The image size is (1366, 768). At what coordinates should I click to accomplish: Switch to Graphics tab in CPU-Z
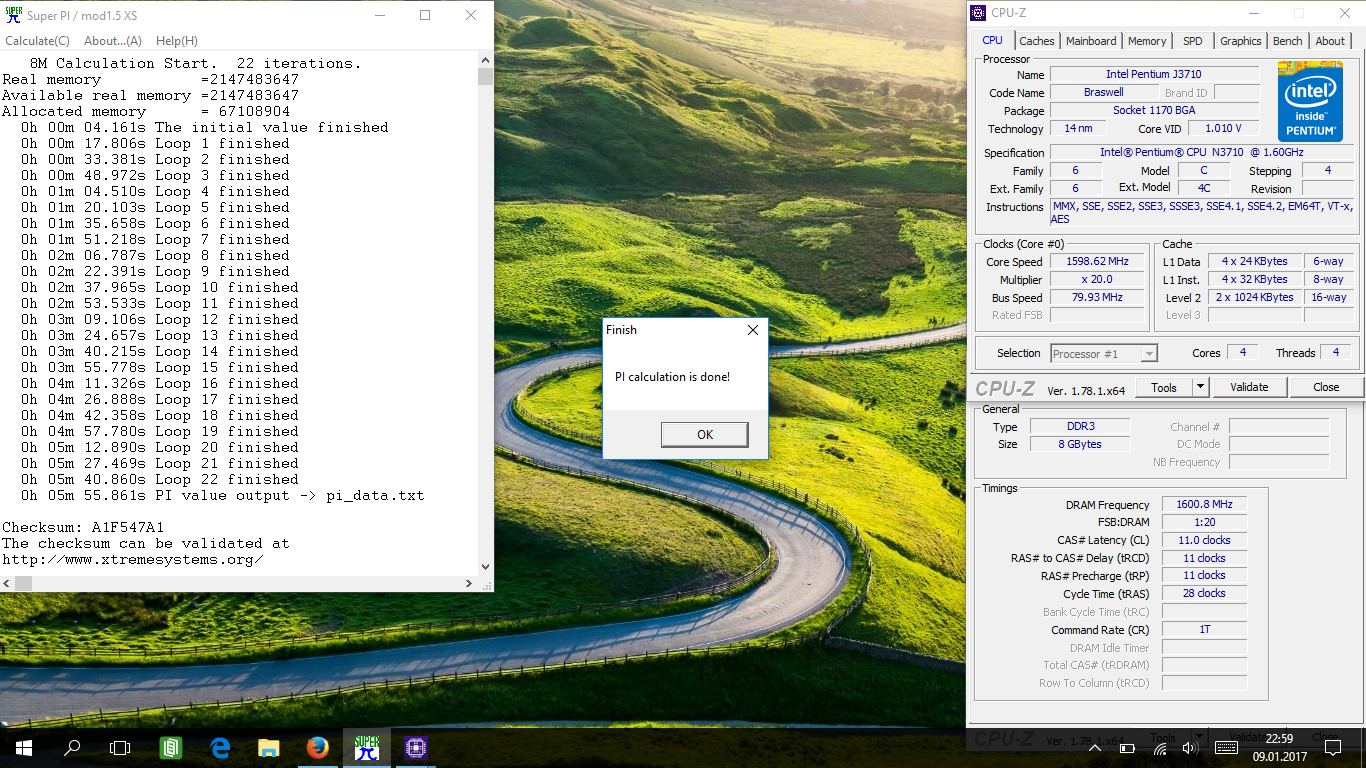(1241, 41)
